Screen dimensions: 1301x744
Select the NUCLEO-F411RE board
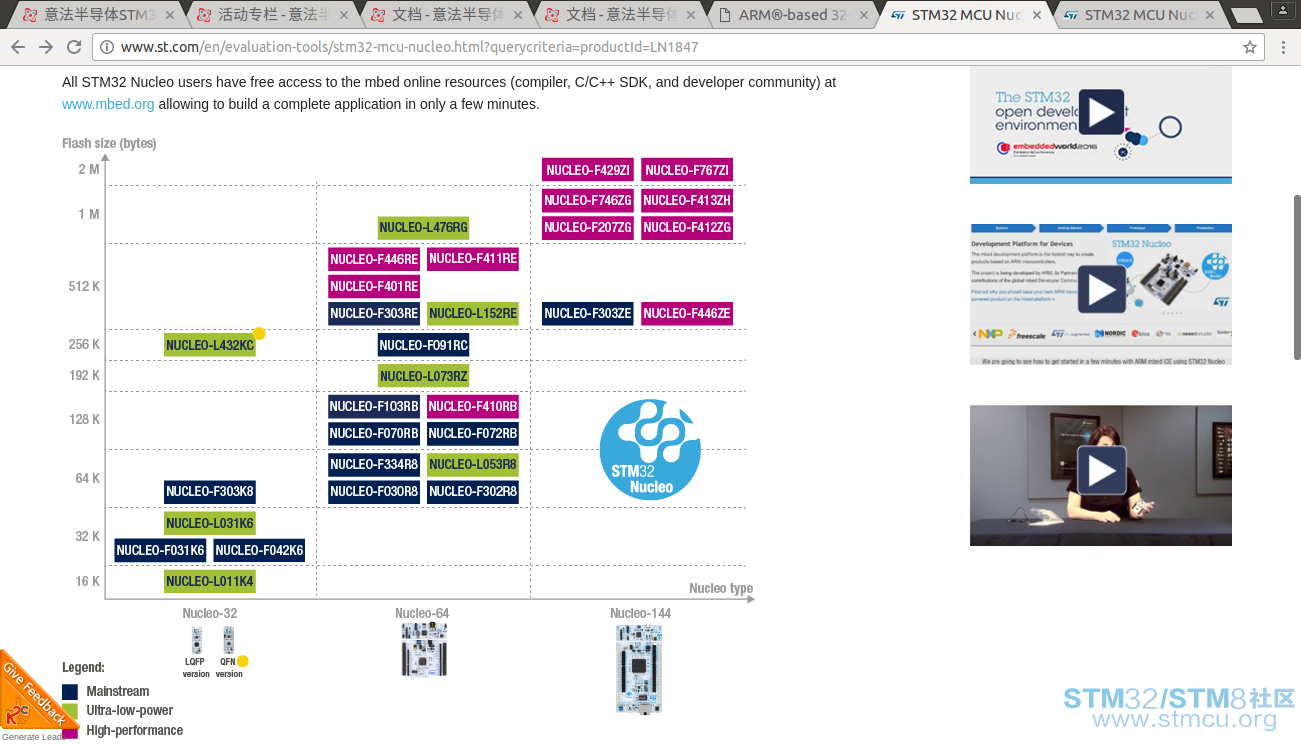[473, 259]
